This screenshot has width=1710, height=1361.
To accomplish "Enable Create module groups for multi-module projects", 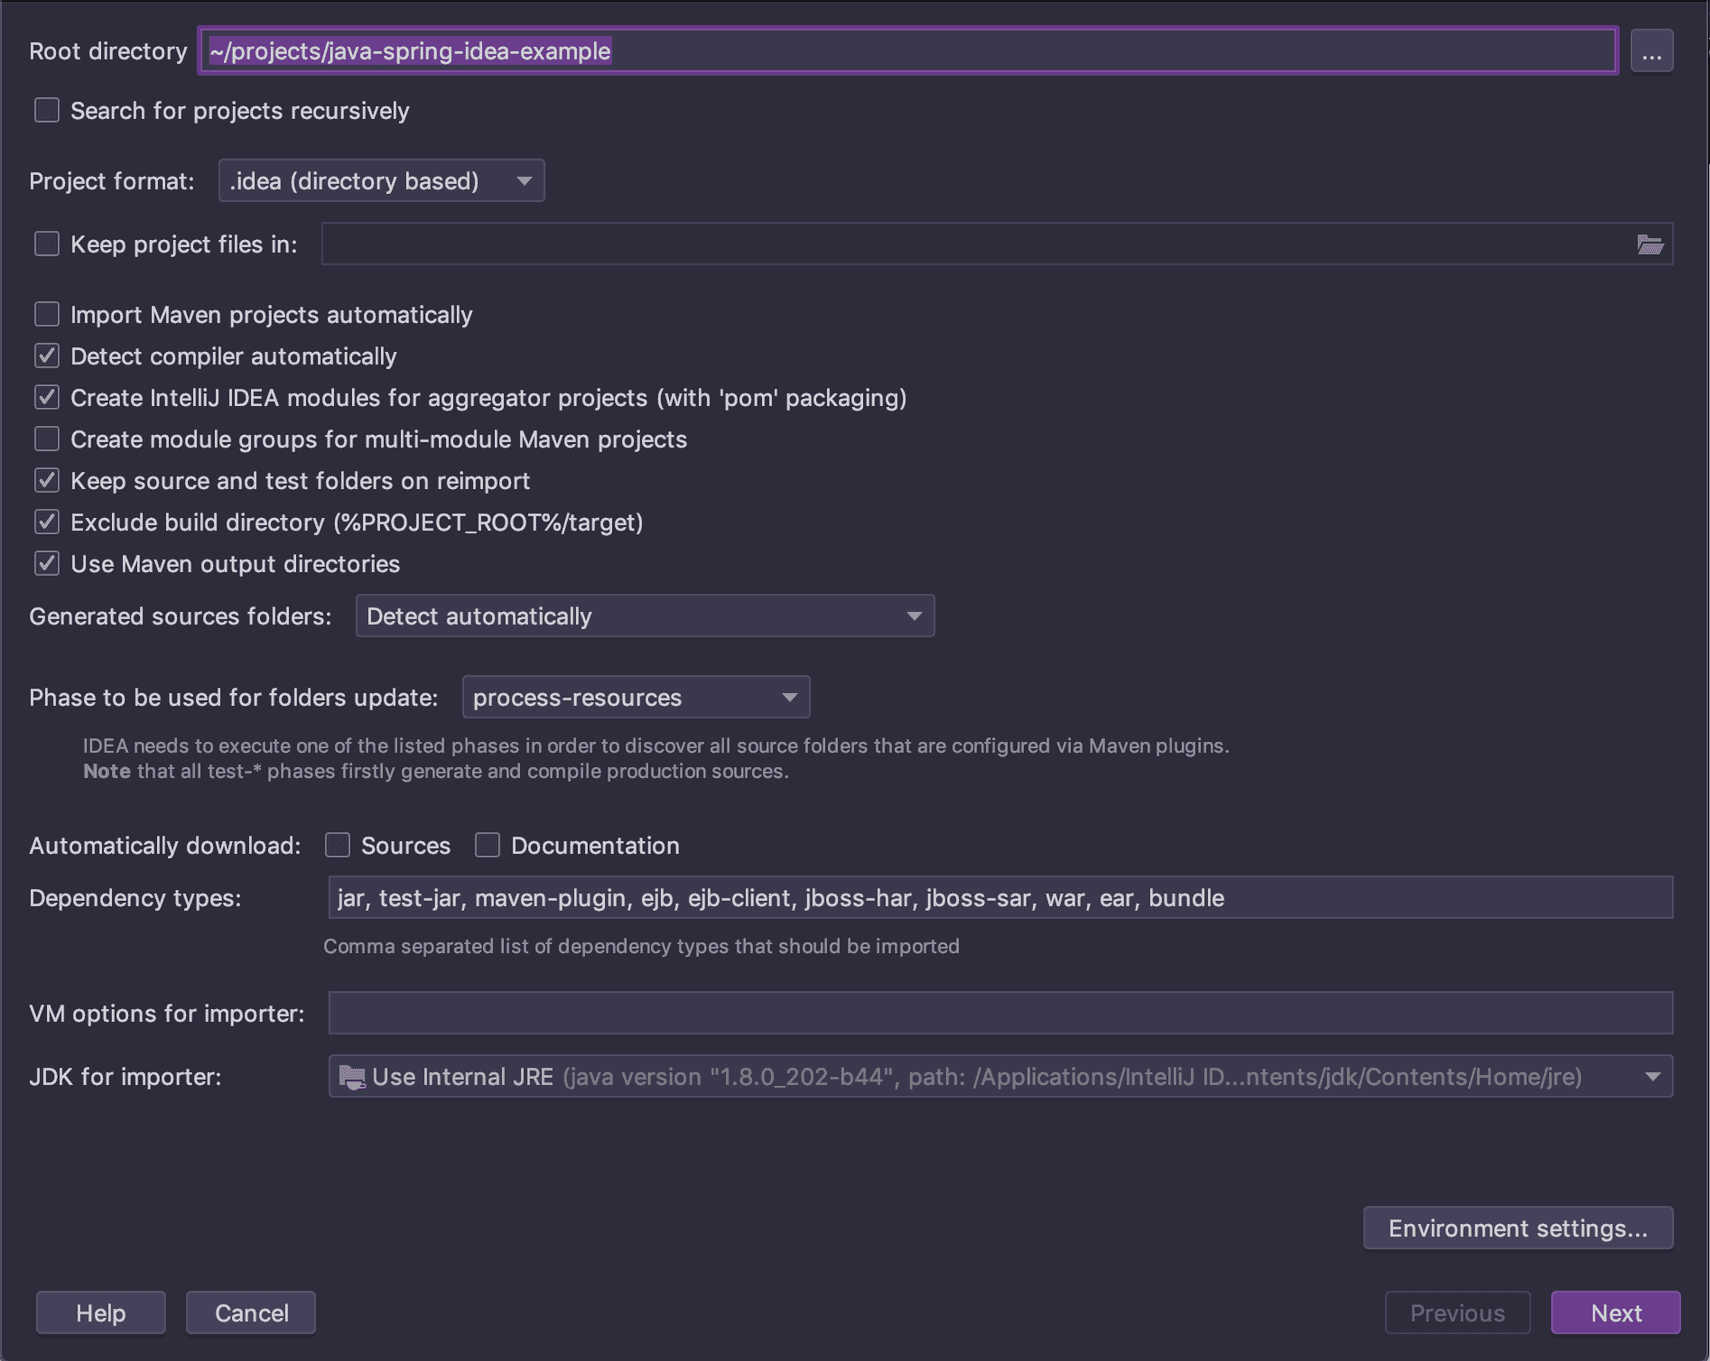I will click(46, 438).
